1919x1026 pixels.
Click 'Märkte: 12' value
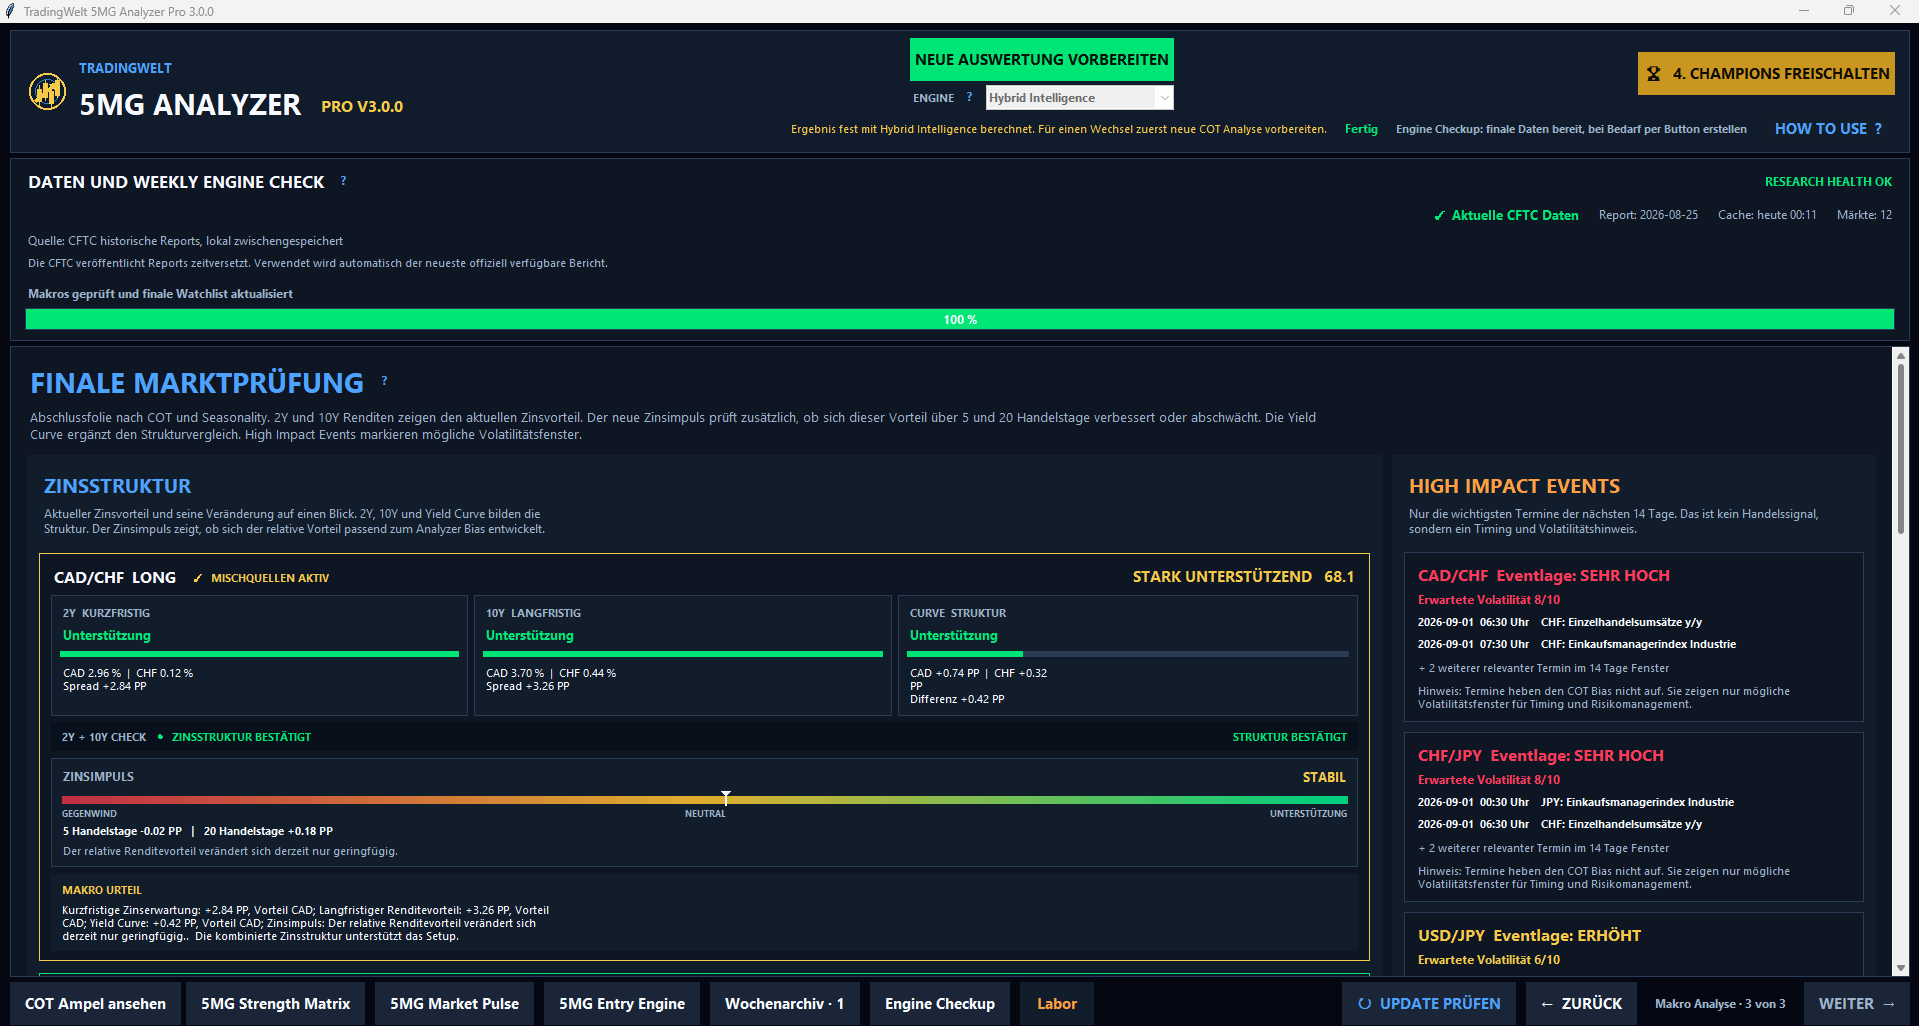point(1864,215)
